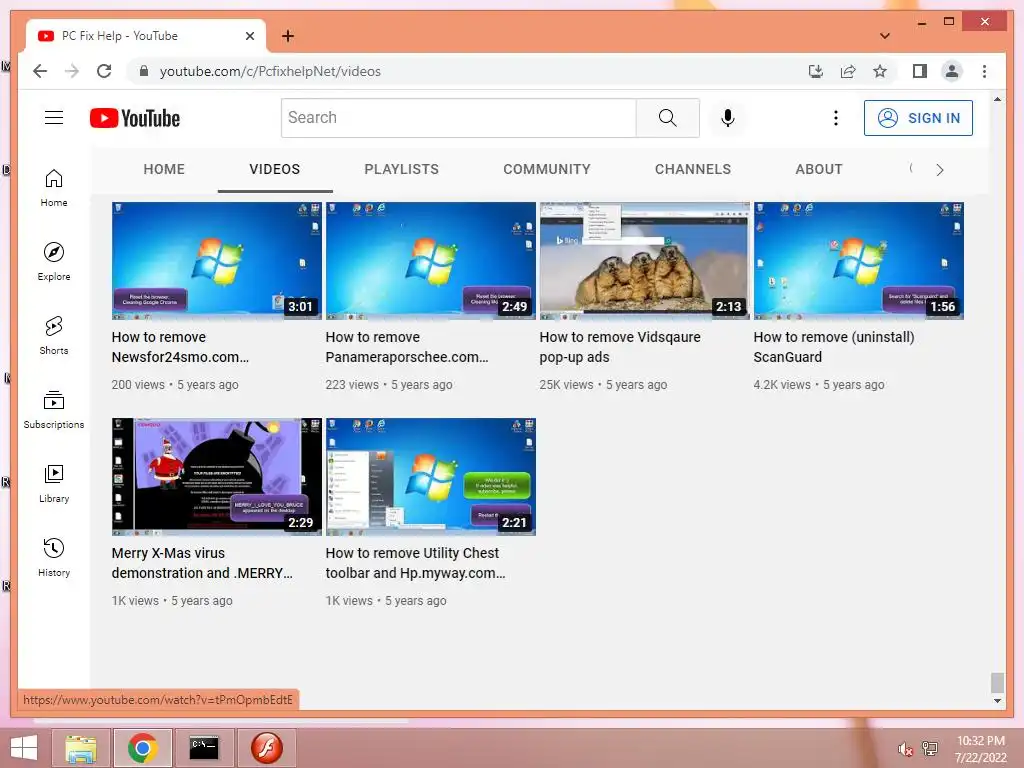Open the COMMUNITY tab
The width and height of the screenshot is (1024, 768).
(547, 169)
